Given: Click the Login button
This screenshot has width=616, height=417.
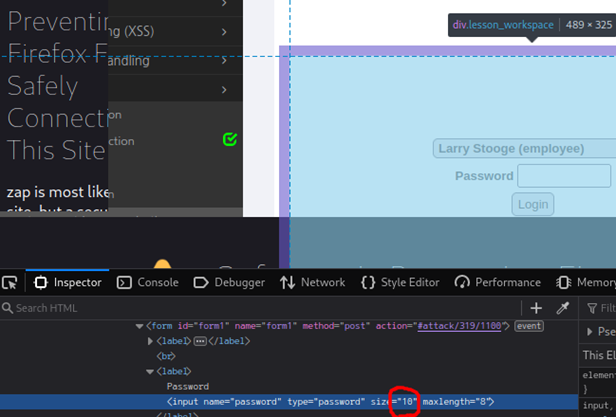Looking at the screenshot, I should coord(533,204).
